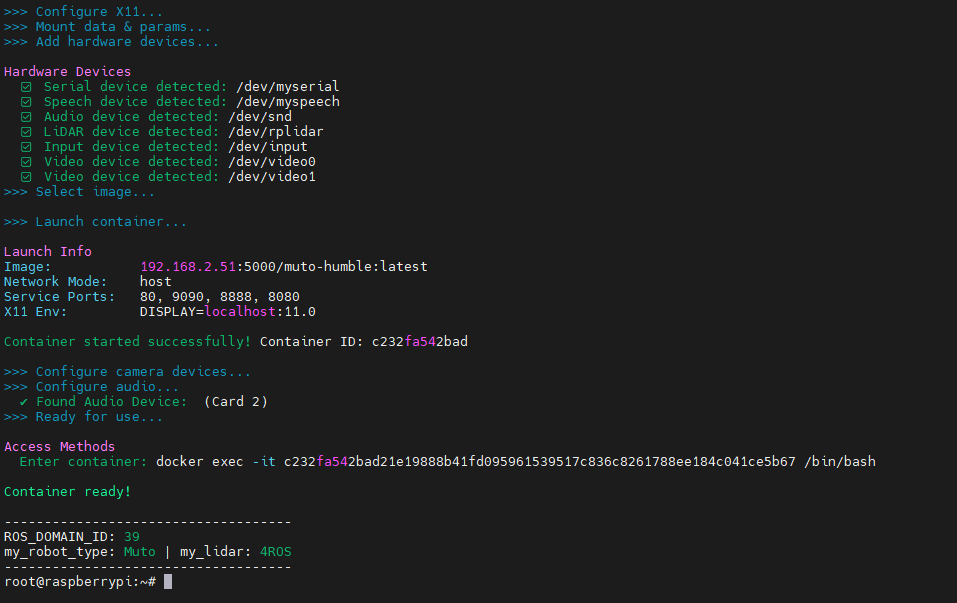Select the "(Card 2)" audio device value
Image resolution: width=957 pixels, height=603 pixels.
pyautogui.click(x=236, y=402)
